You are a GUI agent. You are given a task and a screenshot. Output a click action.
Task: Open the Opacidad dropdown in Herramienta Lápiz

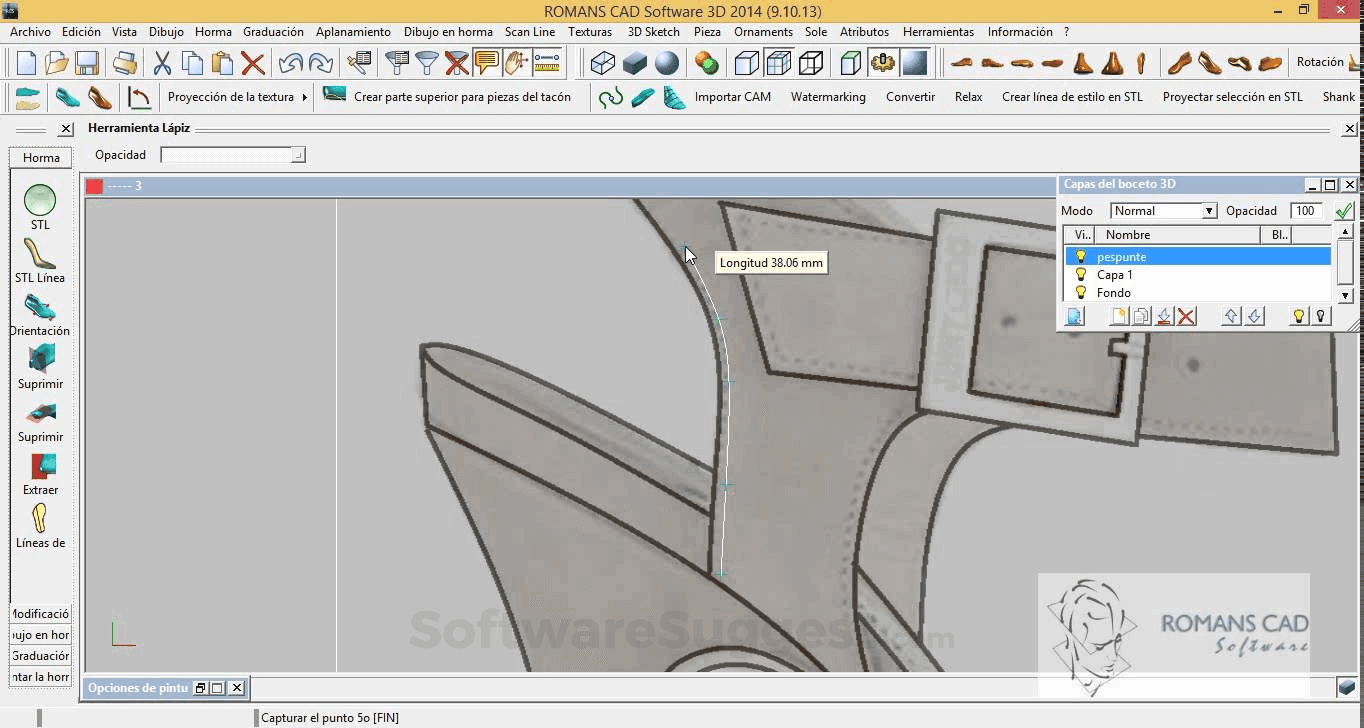[297, 155]
